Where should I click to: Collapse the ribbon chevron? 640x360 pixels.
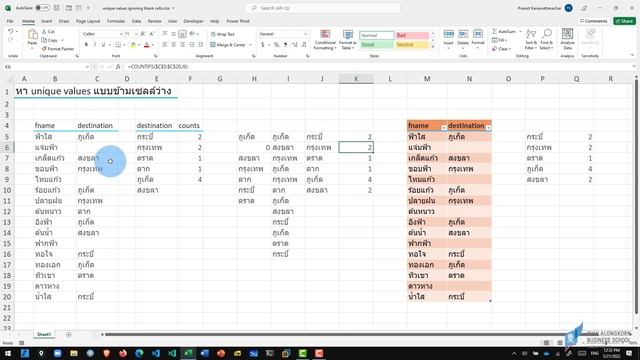[632, 56]
